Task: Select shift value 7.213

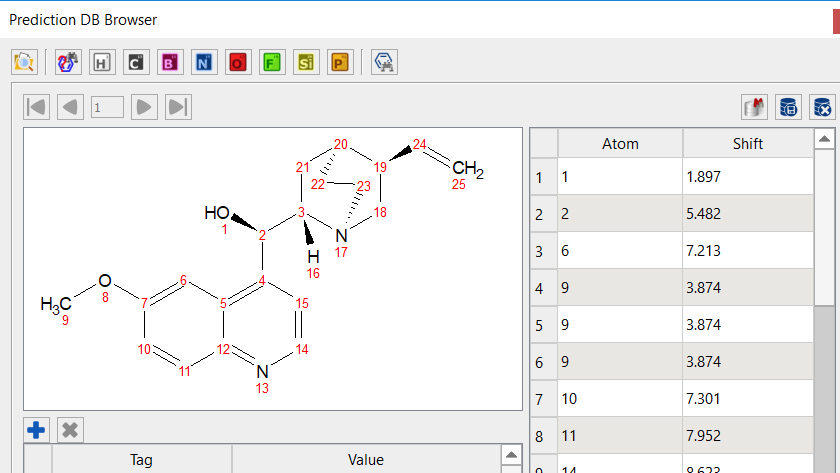Action: [748, 251]
